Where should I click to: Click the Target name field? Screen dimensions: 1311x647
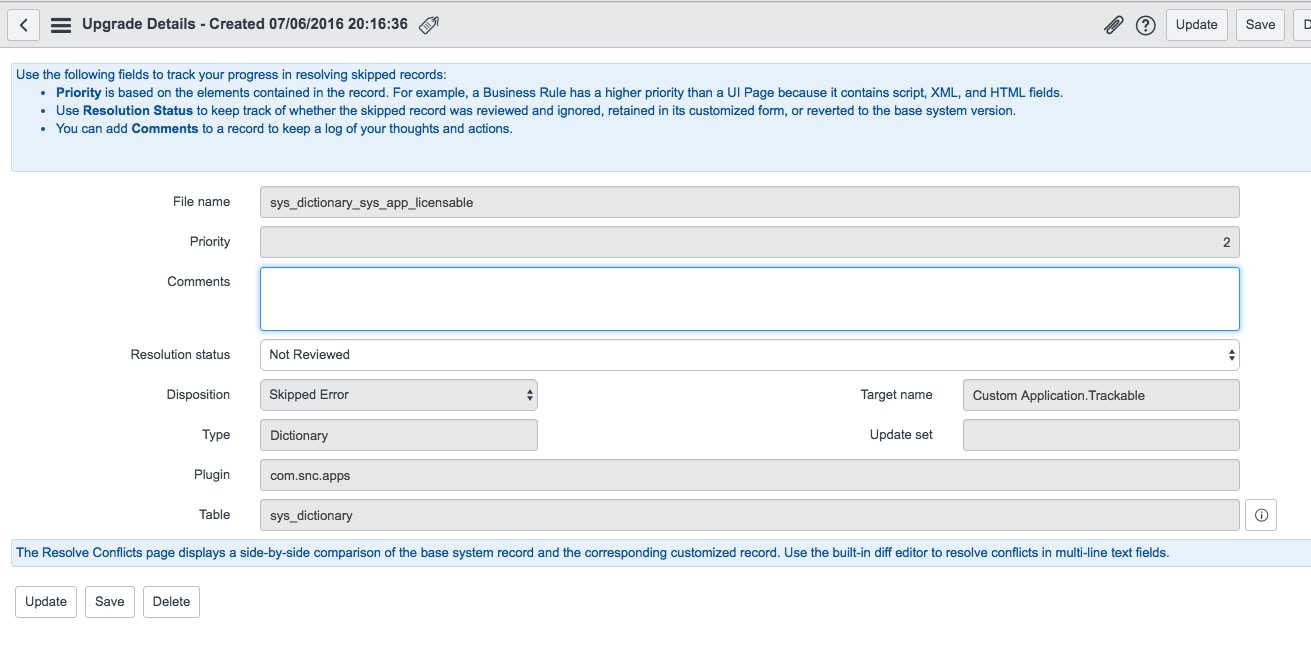tap(1100, 394)
